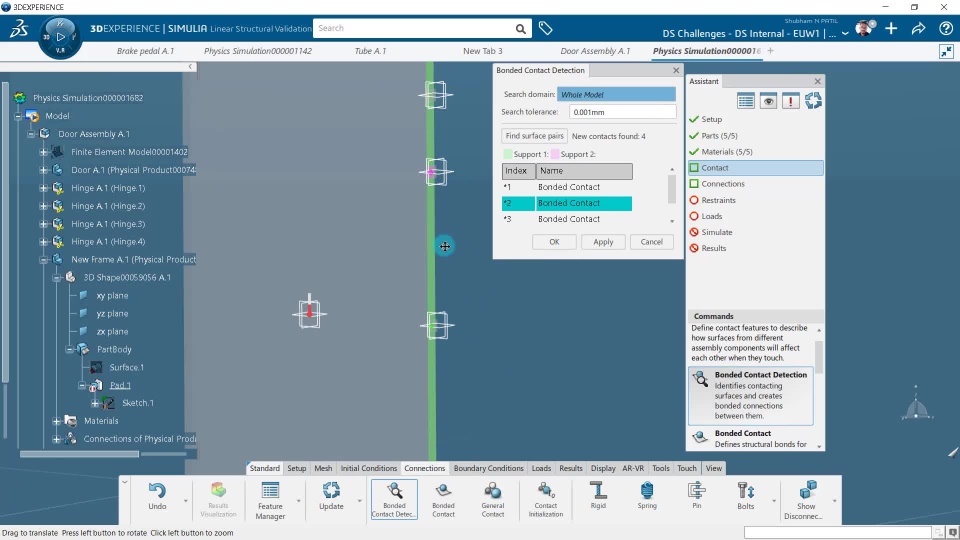Select the Bonded Contact Detection toolbar icon
Viewport: 960px width, 540px height.
coord(394,490)
